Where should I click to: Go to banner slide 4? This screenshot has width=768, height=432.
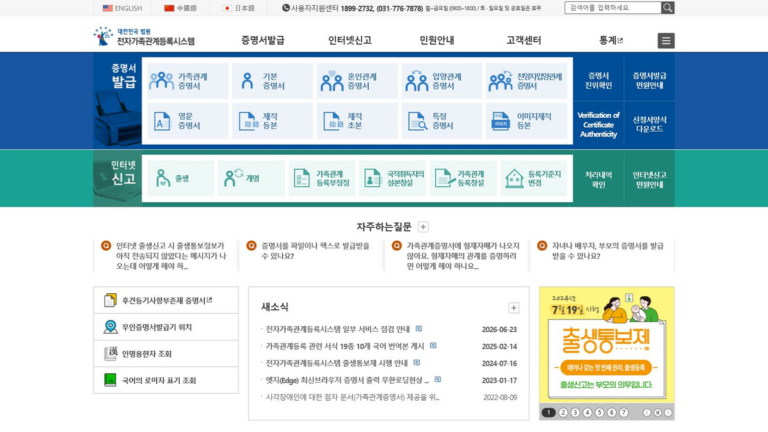587,412
